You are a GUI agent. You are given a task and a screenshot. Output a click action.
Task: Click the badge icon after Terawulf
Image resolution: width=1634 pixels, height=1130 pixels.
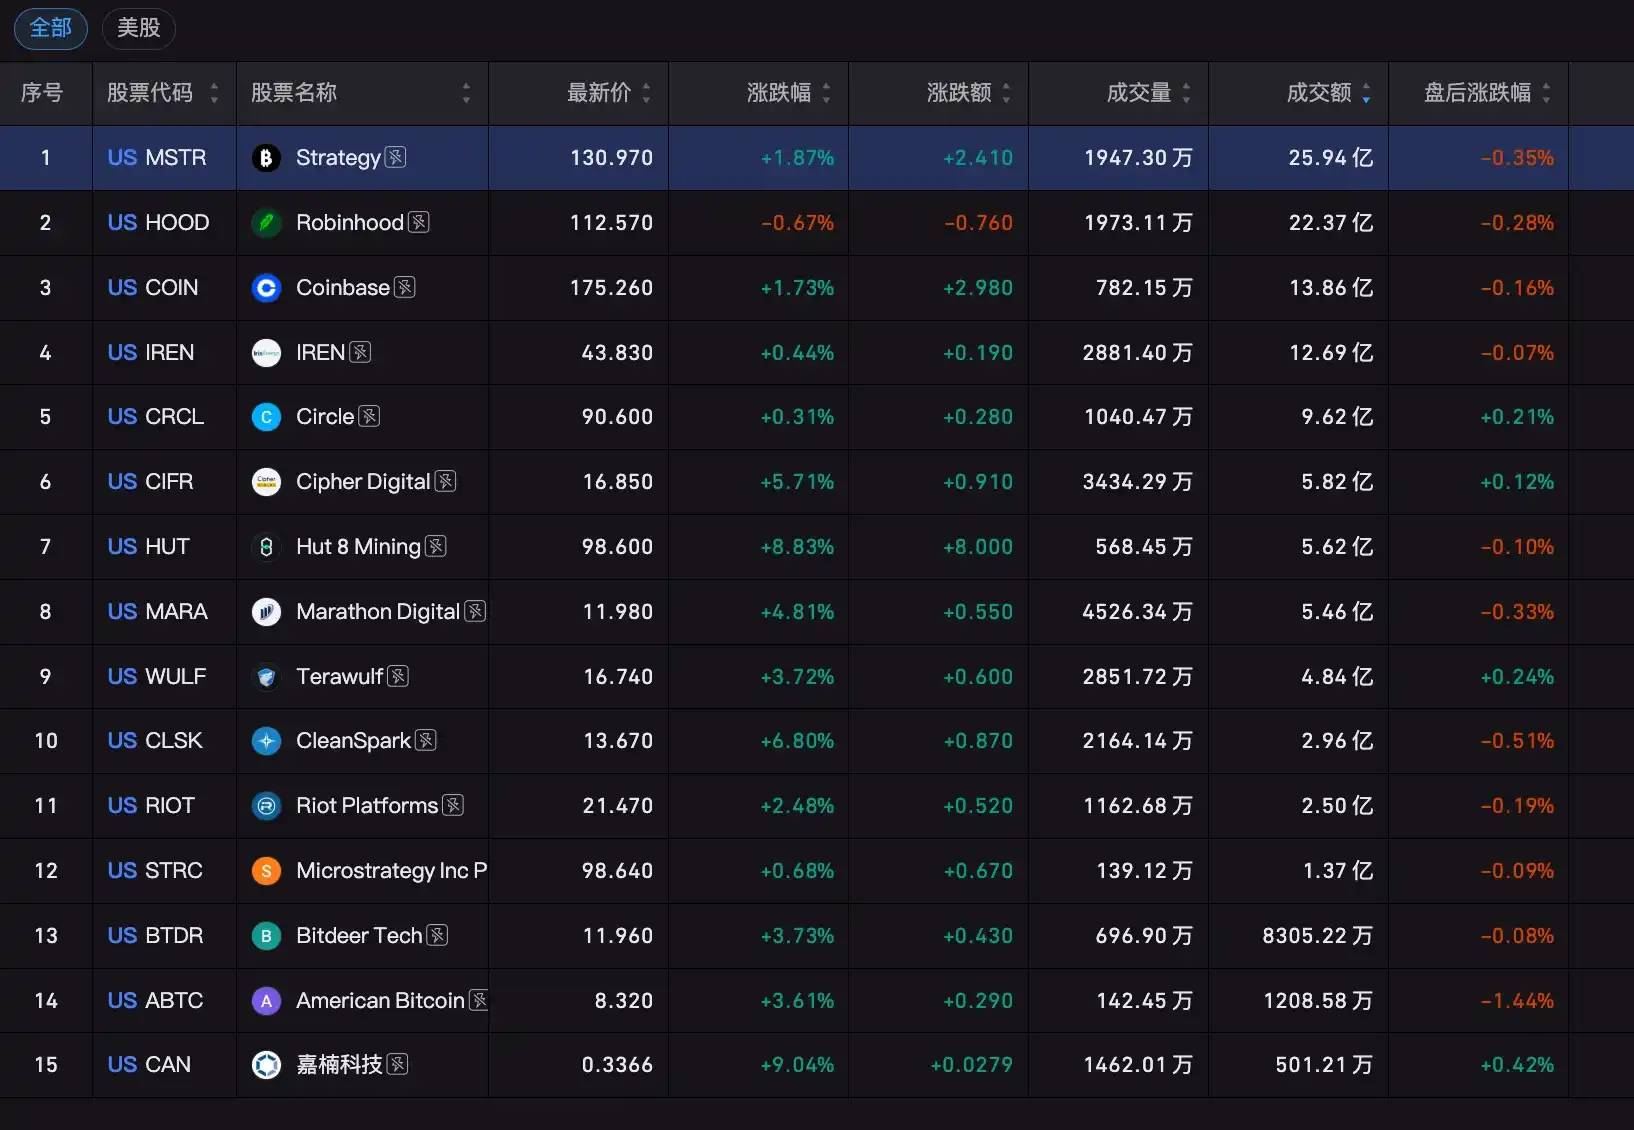point(398,676)
